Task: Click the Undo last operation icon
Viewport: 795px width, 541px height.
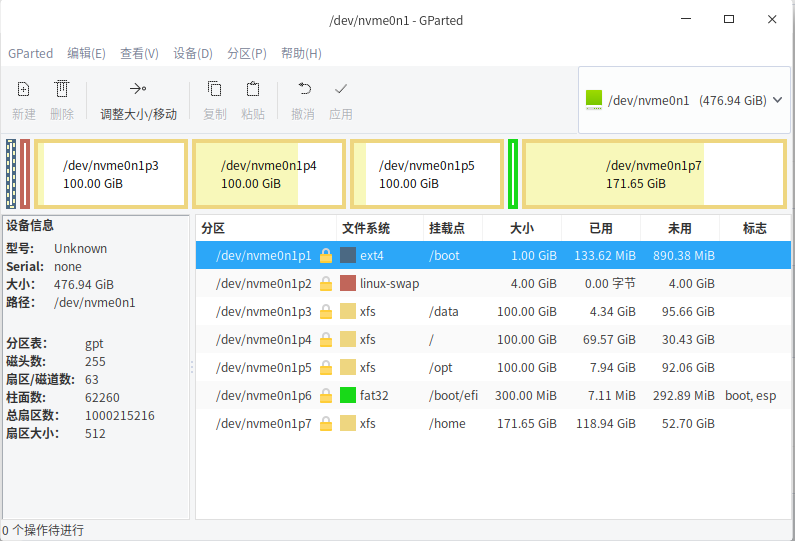Action: coord(304,89)
